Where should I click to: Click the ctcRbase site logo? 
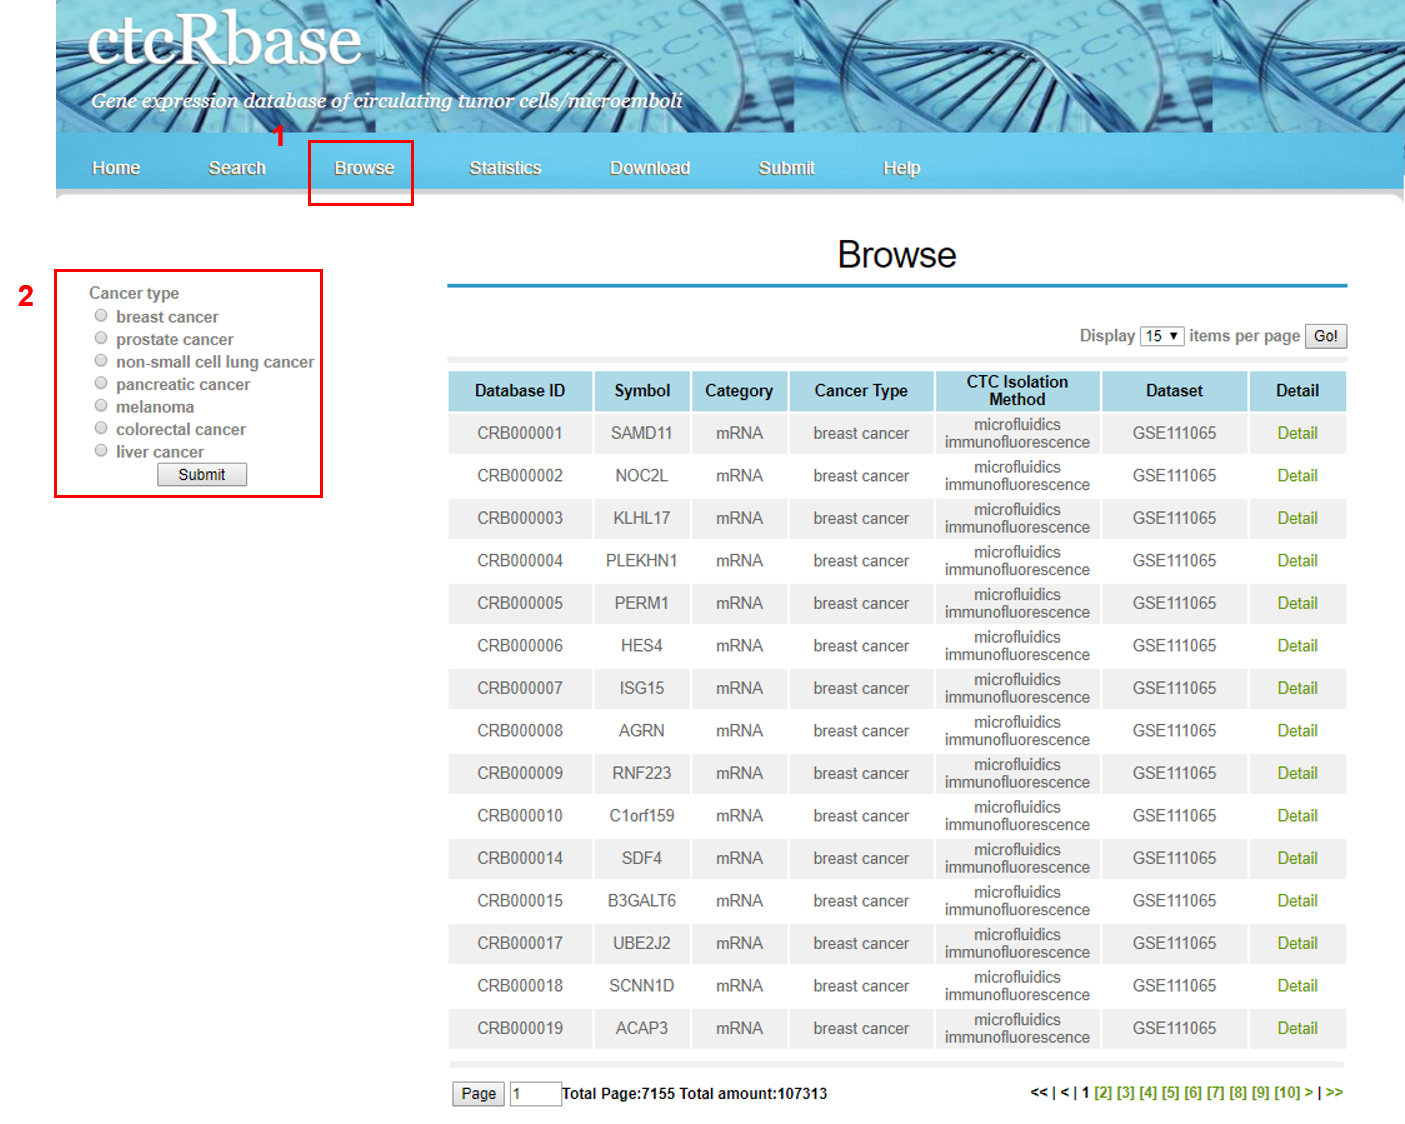224,42
